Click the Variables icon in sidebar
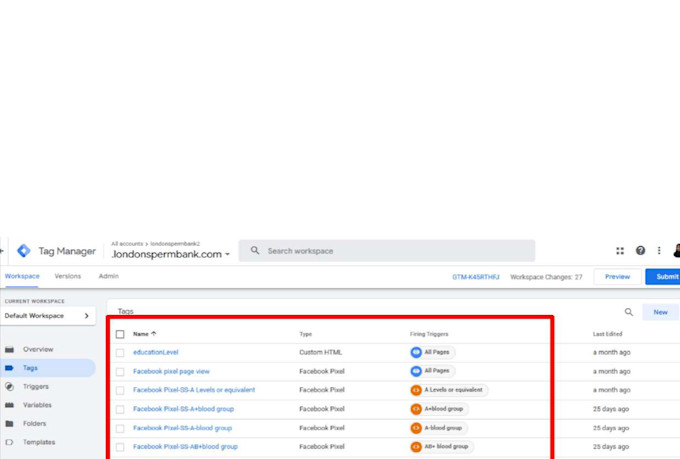680x459 pixels. [10, 405]
